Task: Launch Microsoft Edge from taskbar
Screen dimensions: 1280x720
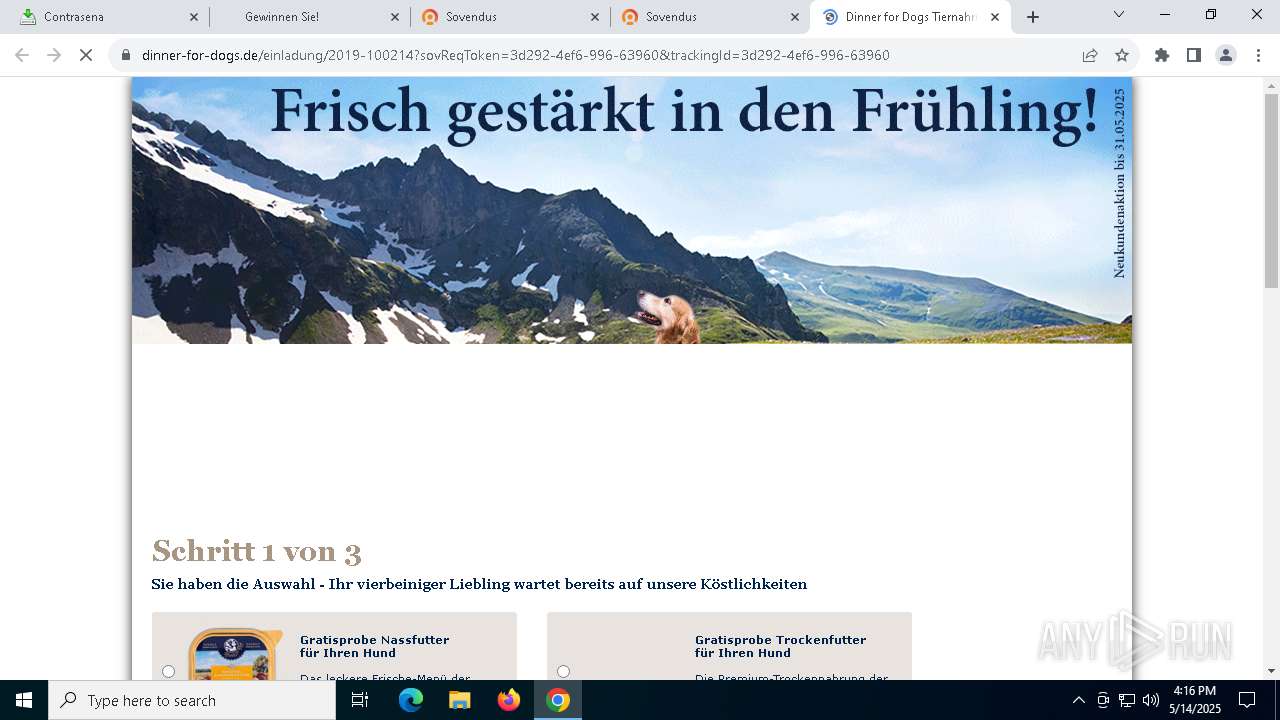Action: [411, 700]
